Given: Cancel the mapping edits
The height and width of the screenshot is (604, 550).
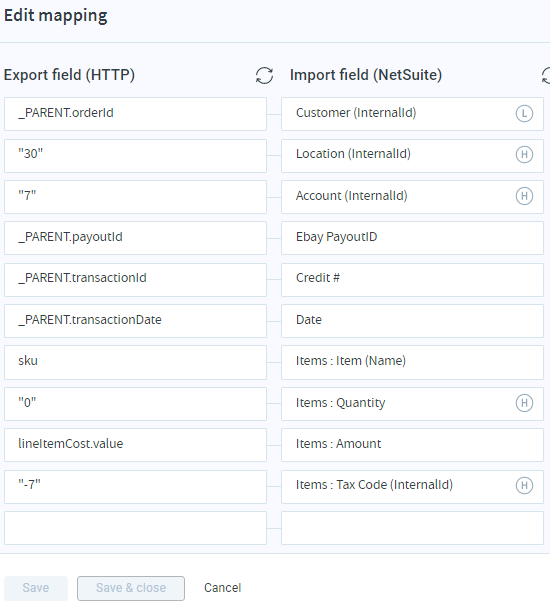Looking at the screenshot, I should (223, 588).
